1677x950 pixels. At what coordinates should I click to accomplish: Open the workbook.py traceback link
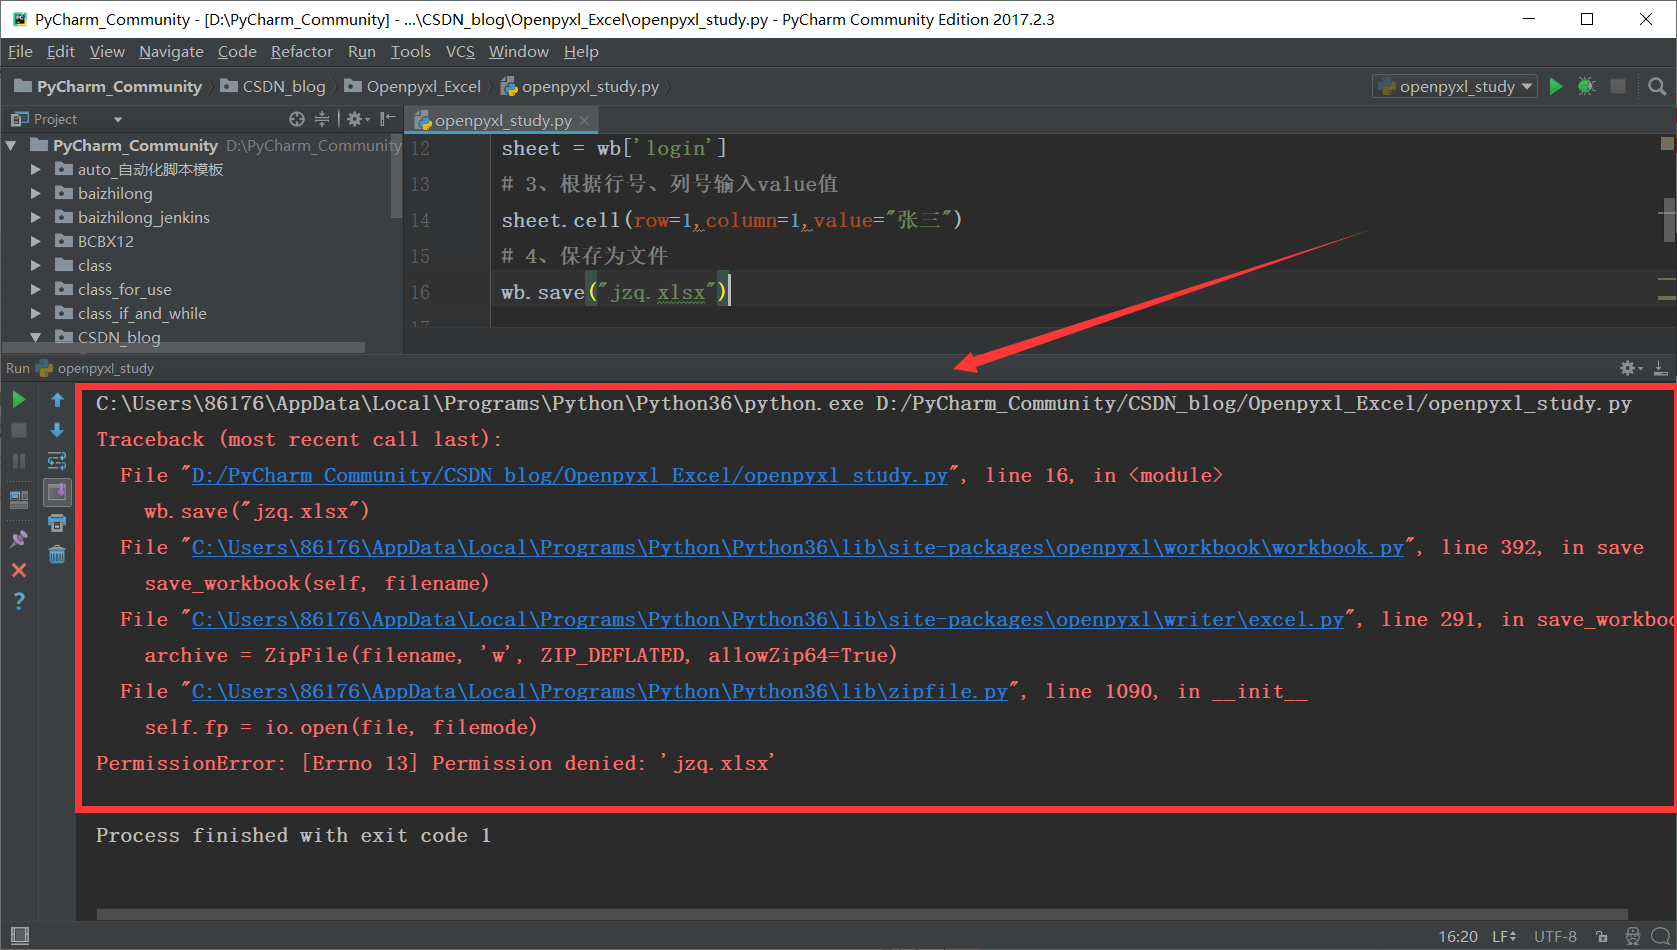tap(797, 547)
